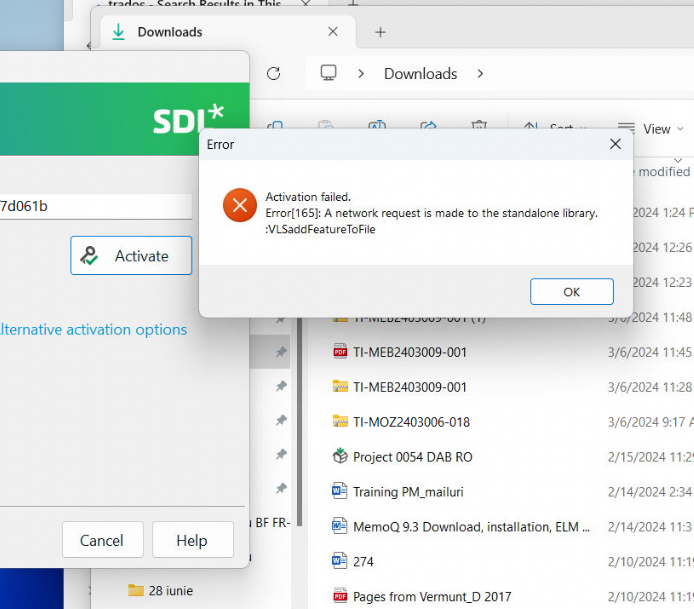
Task: Click Cancel in the SDL activation window
Action: [x=103, y=540]
